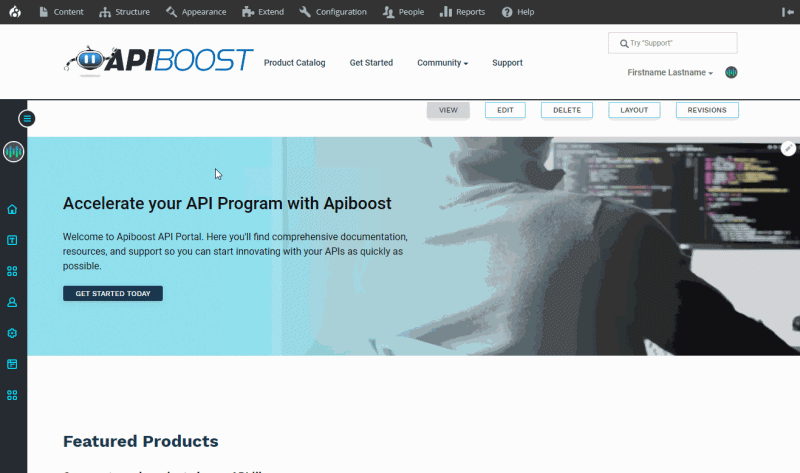Click the Apiboost logo
The height and width of the screenshot is (473, 800).
pyautogui.click(x=159, y=60)
